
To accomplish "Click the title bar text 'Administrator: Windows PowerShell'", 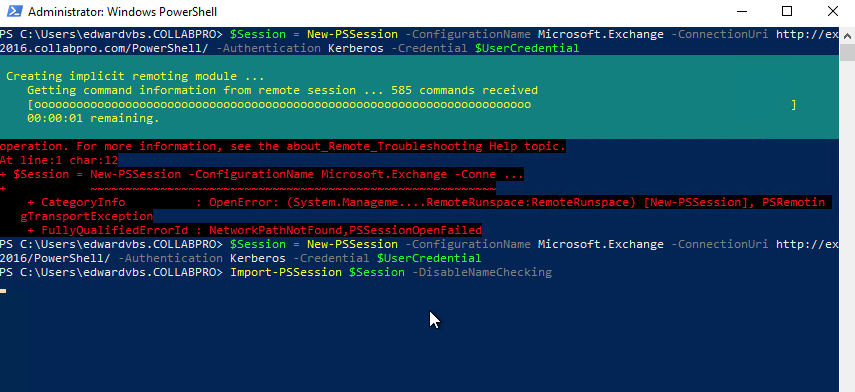I will pyautogui.click(x=122, y=11).
